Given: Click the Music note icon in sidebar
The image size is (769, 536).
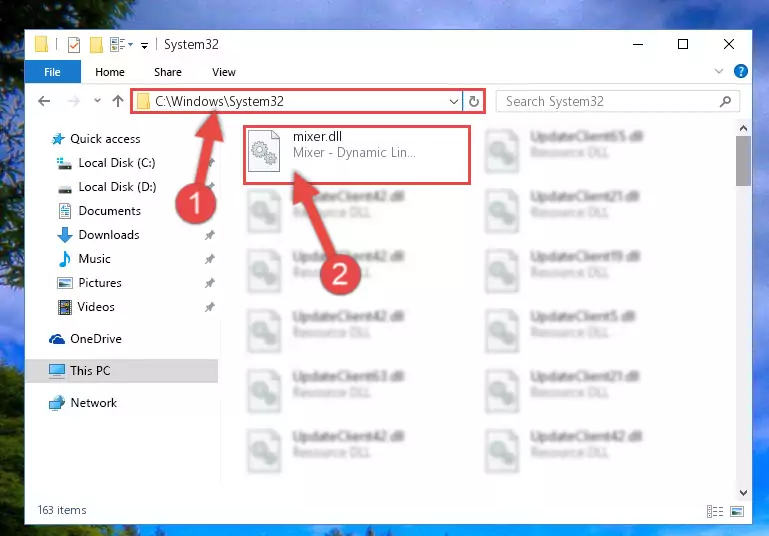Looking at the screenshot, I should coord(64,259).
